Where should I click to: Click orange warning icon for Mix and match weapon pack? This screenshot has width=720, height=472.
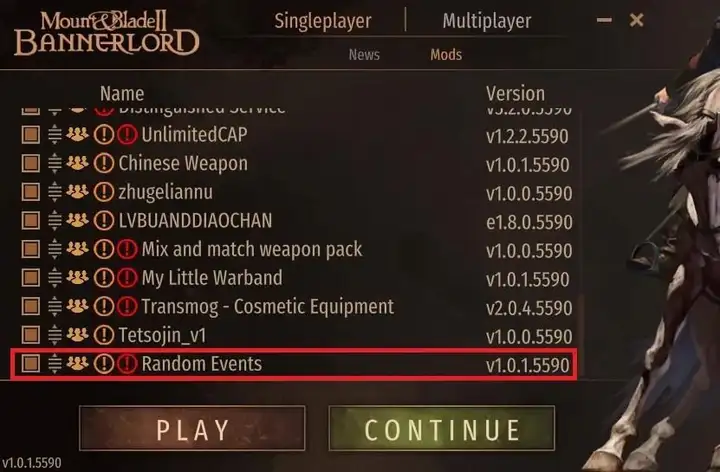pyautogui.click(x=104, y=249)
